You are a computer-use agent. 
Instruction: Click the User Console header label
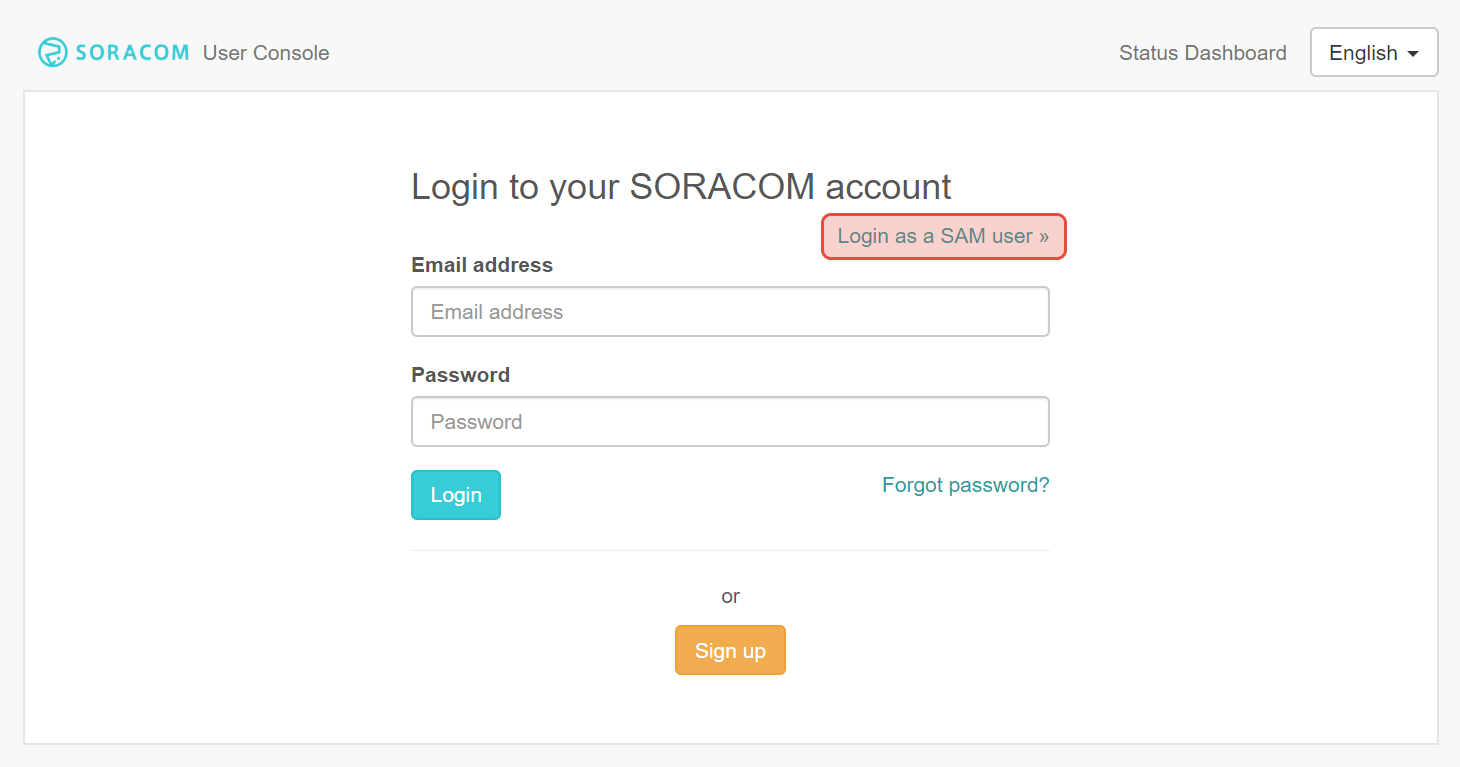pos(266,53)
